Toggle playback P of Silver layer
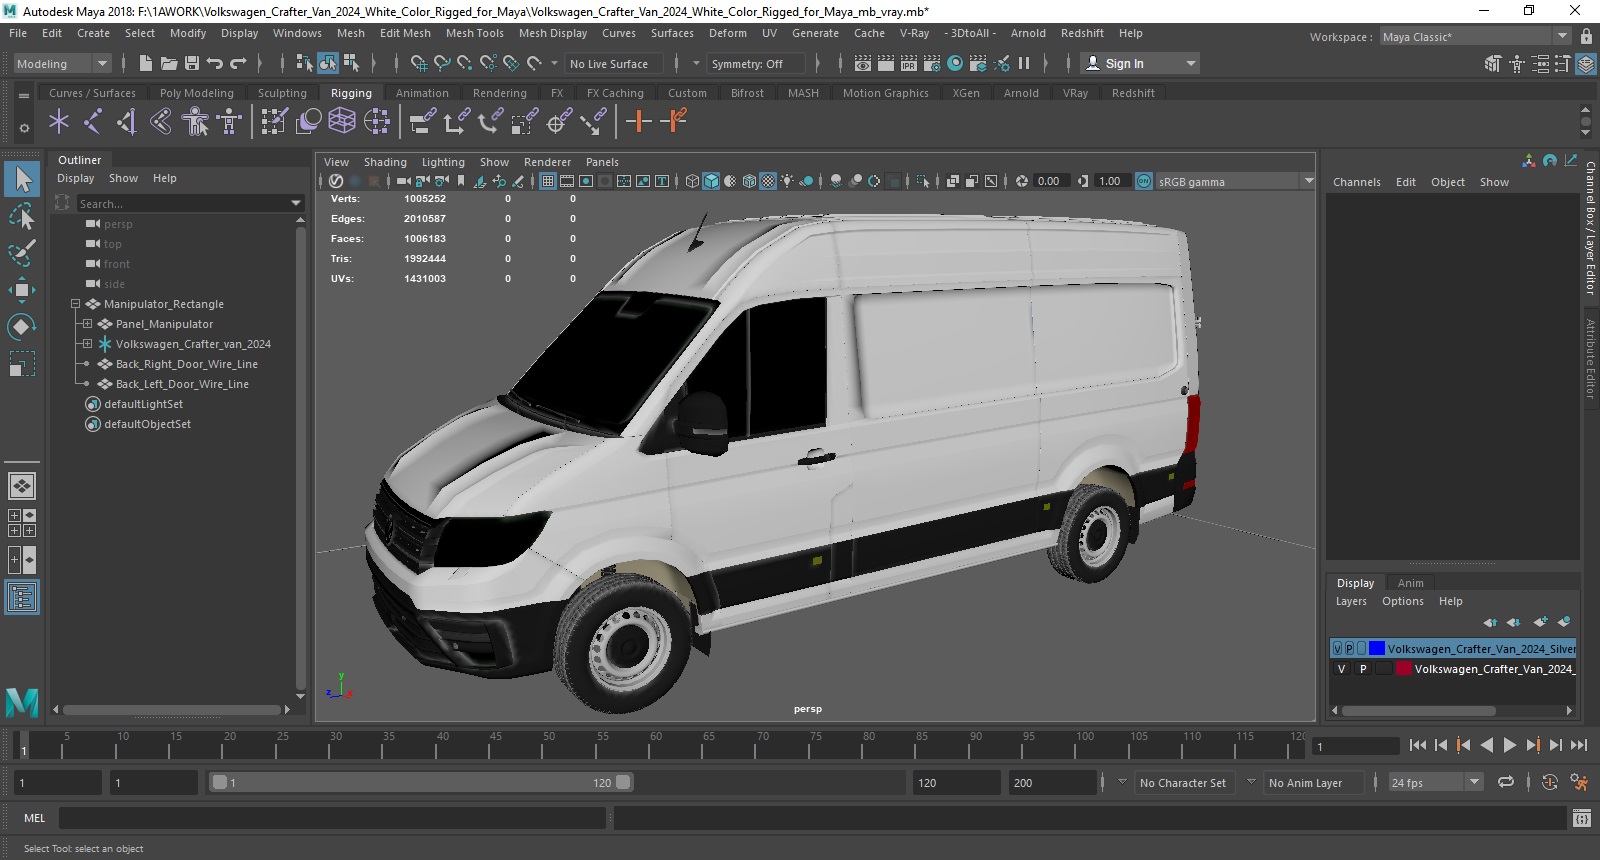Image resolution: width=1600 pixels, height=860 pixels. [x=1349, y=649]
